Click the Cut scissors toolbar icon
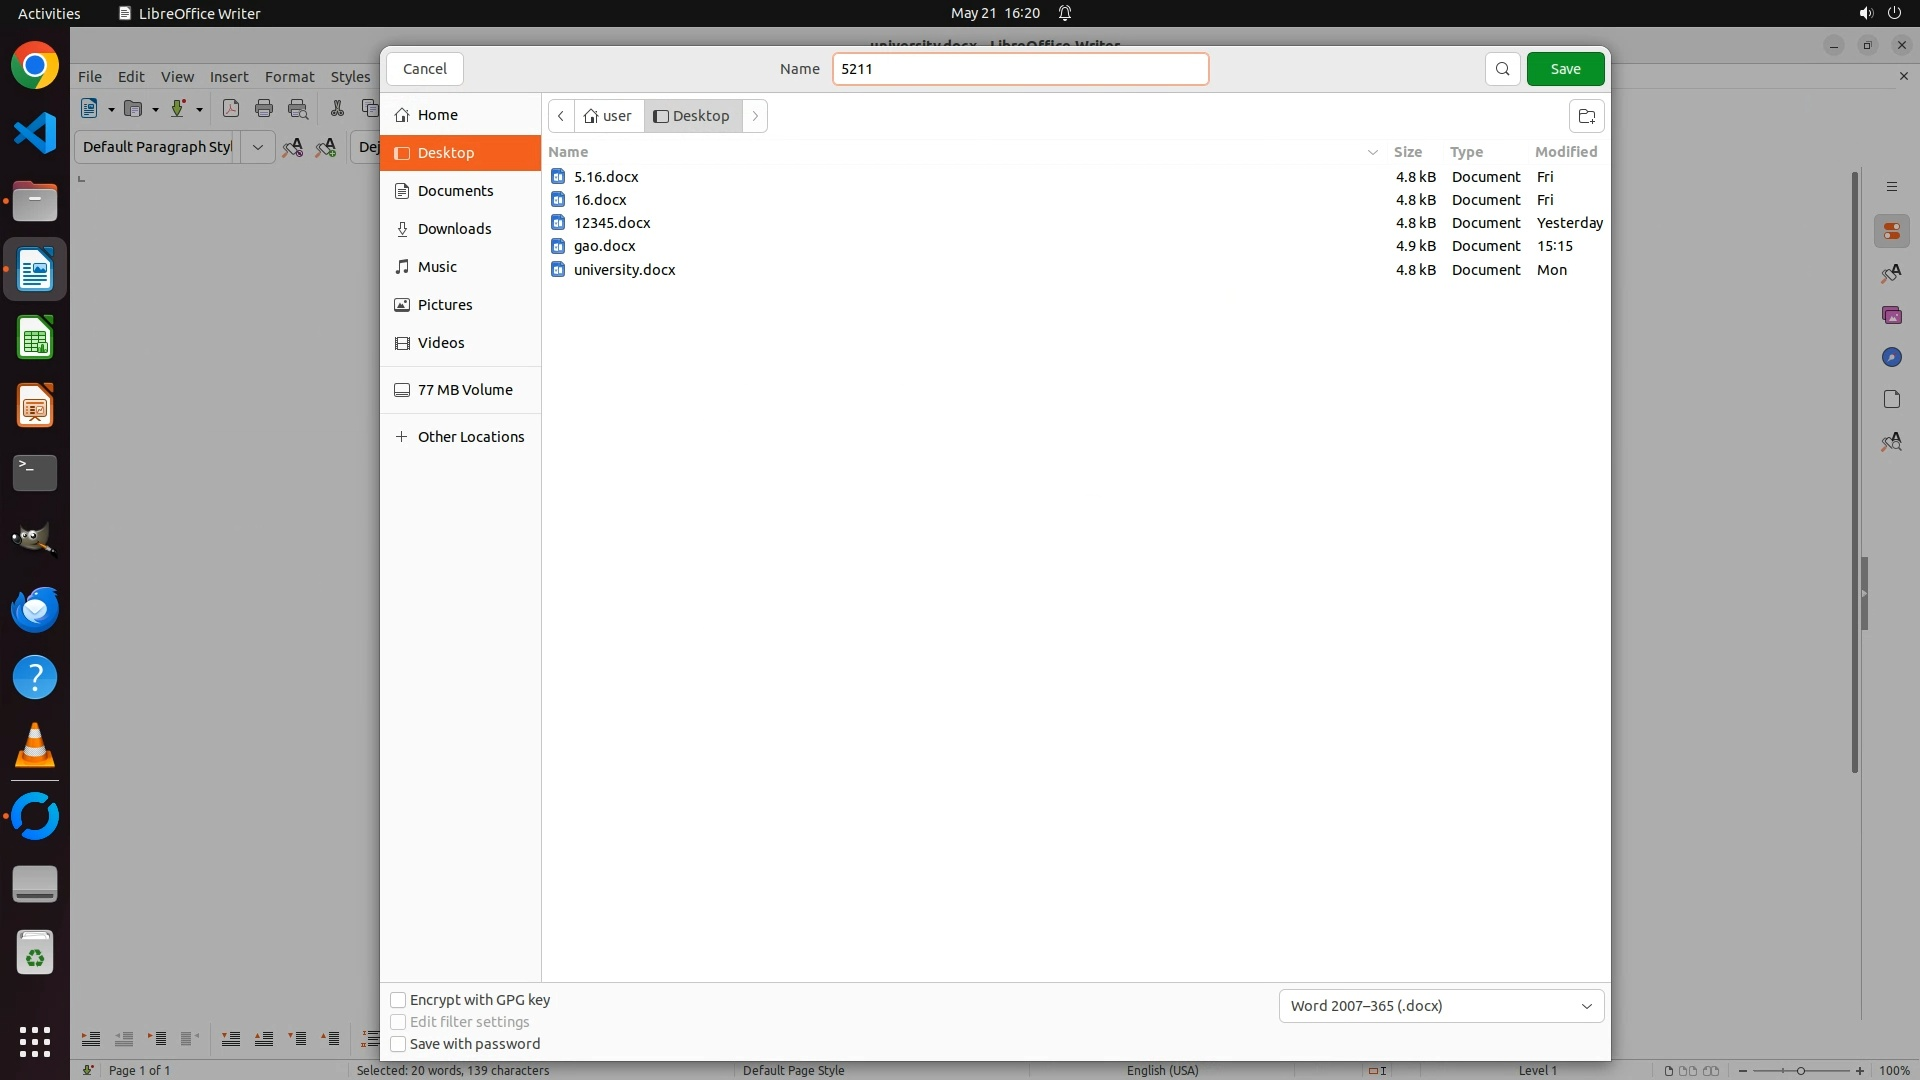 coord(337,109)
